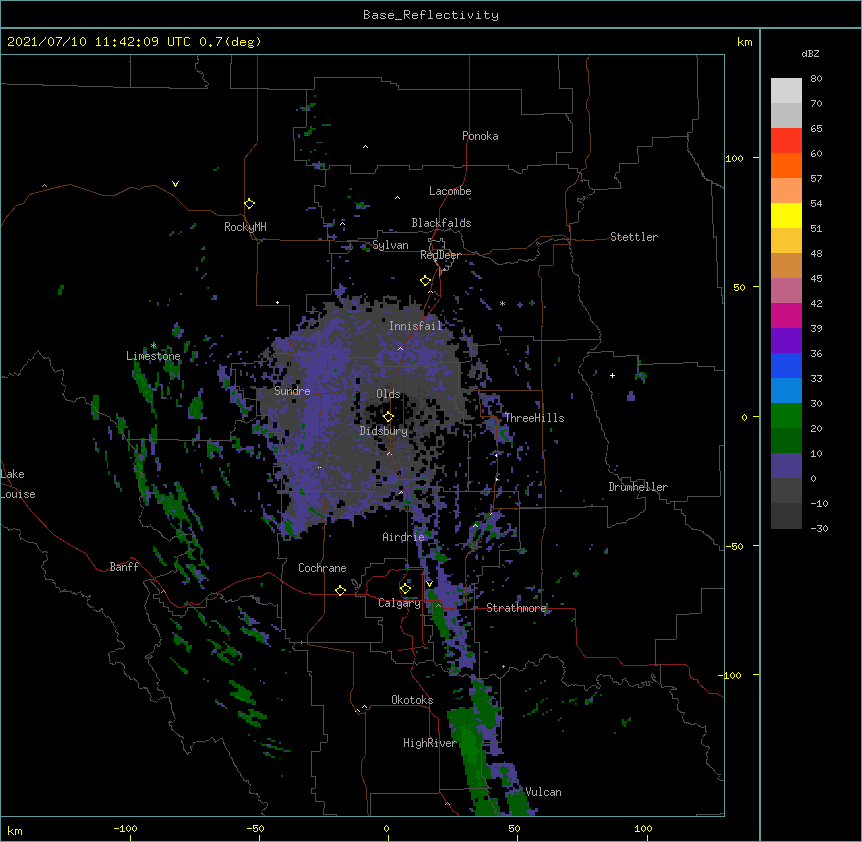
Task: Click the RockyMH label
Action: pos(245,227)
